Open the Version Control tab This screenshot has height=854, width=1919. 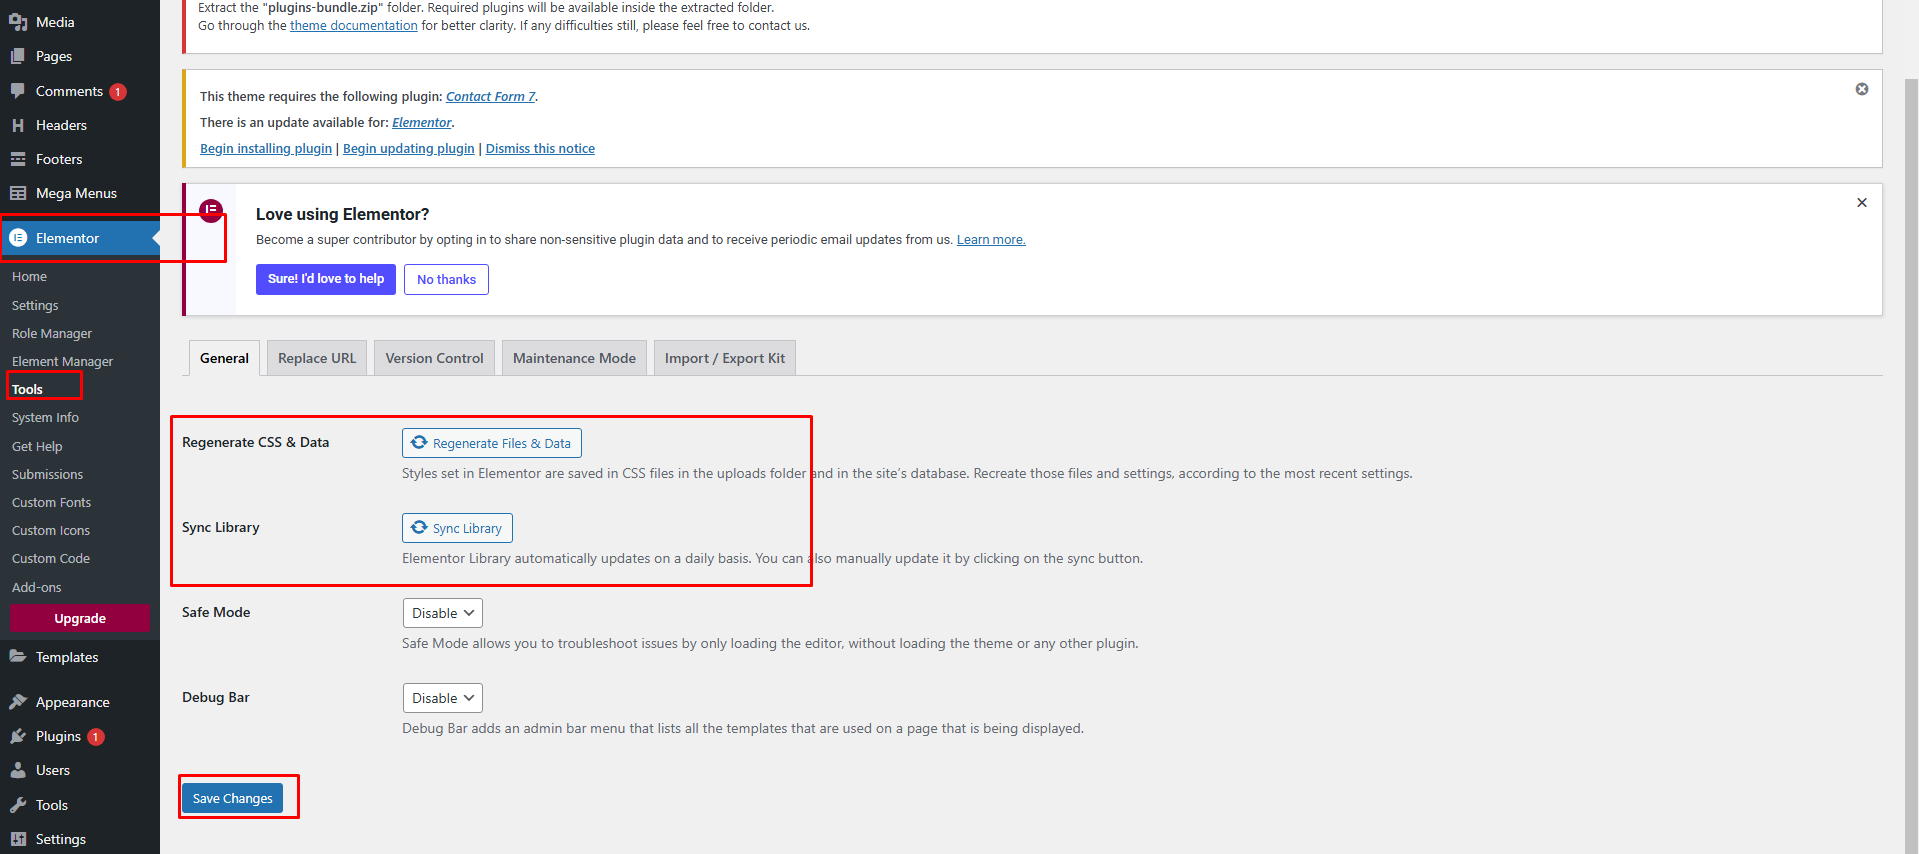pos(434,358)
